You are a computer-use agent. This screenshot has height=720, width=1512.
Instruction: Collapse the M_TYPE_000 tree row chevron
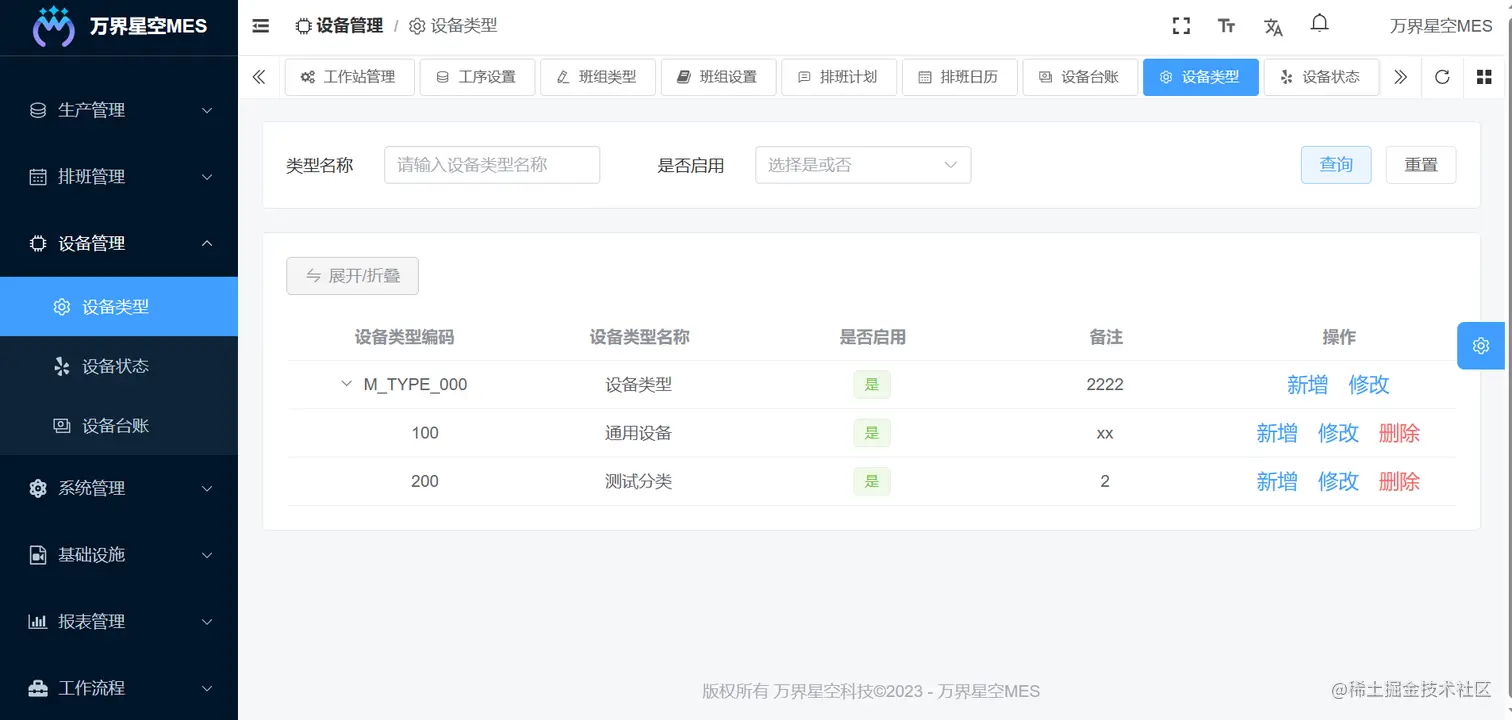point(346,383)
